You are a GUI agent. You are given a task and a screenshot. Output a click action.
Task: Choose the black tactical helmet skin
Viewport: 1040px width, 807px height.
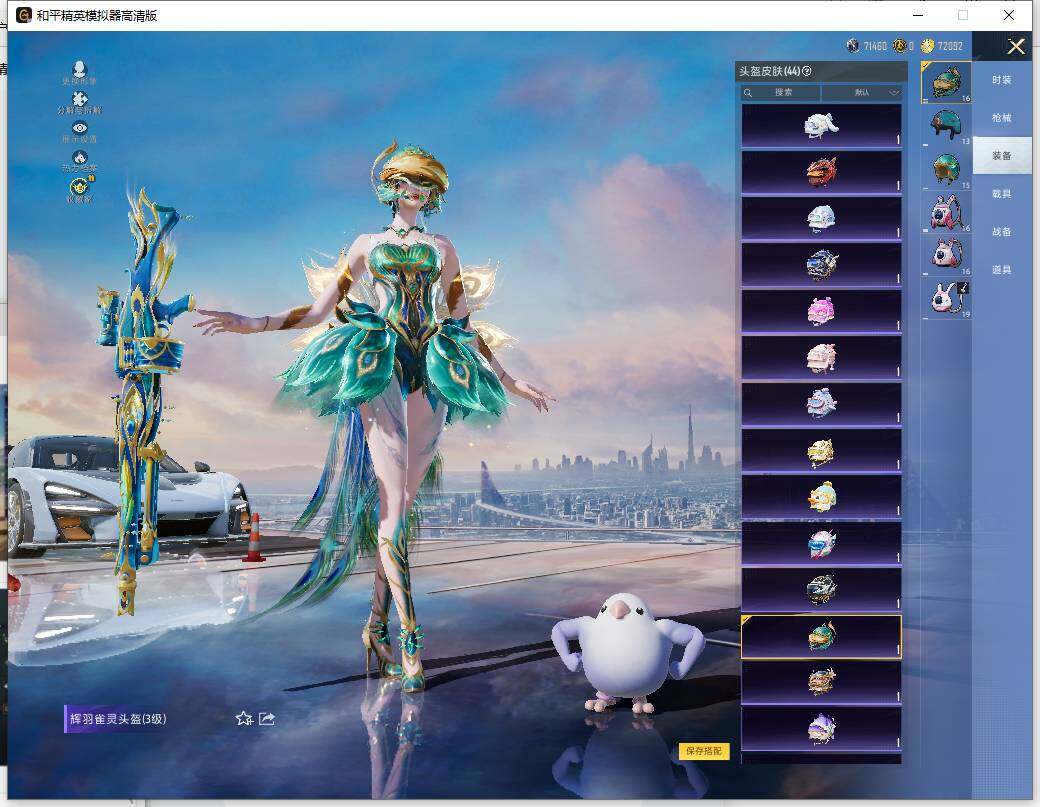coord(821,590)
